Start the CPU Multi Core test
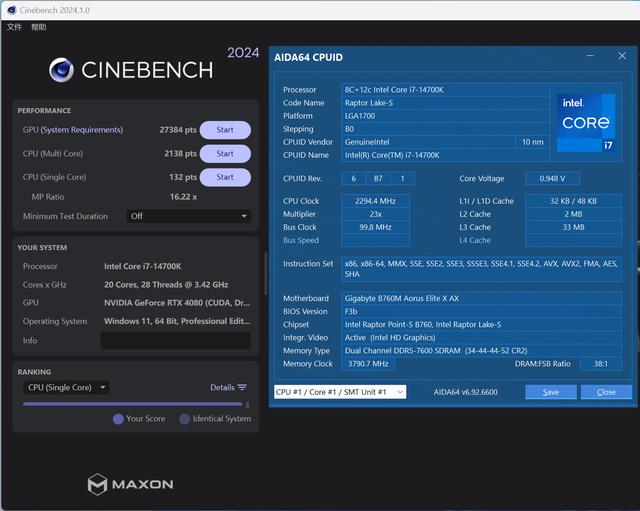Viewport: 640px width, 511px height. [225, 153]
